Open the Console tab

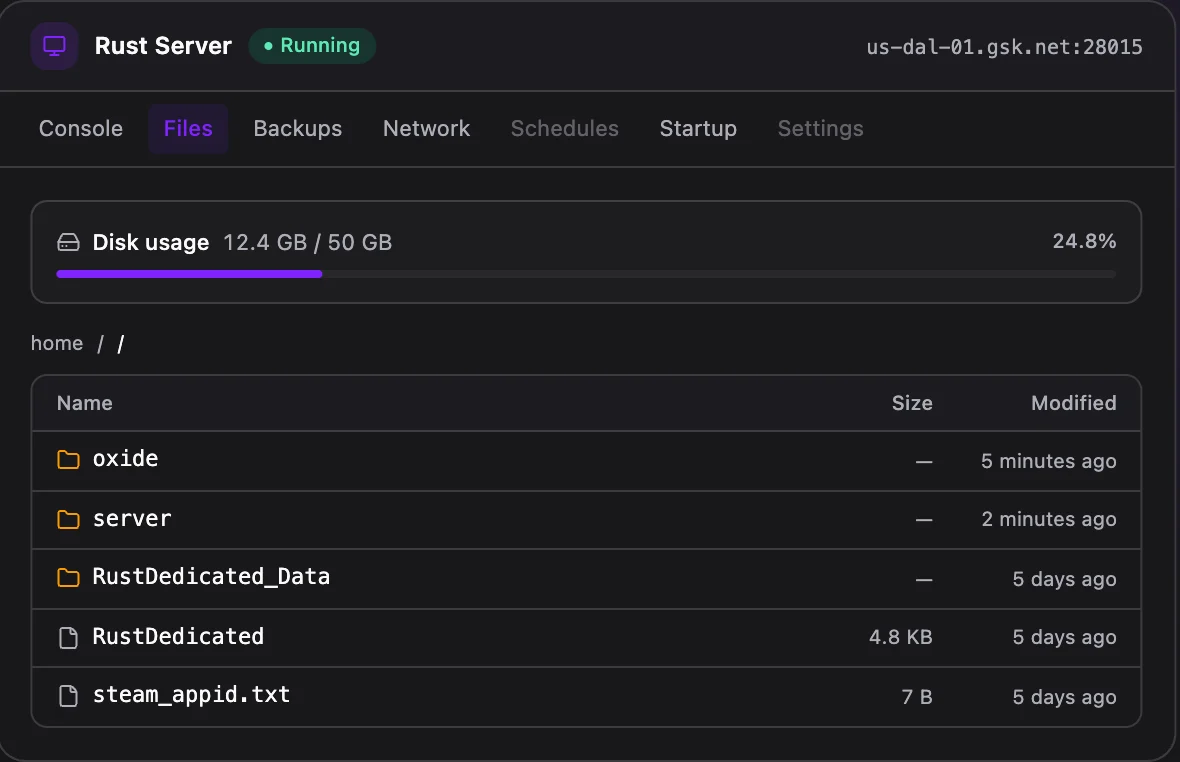pos(81,129)
